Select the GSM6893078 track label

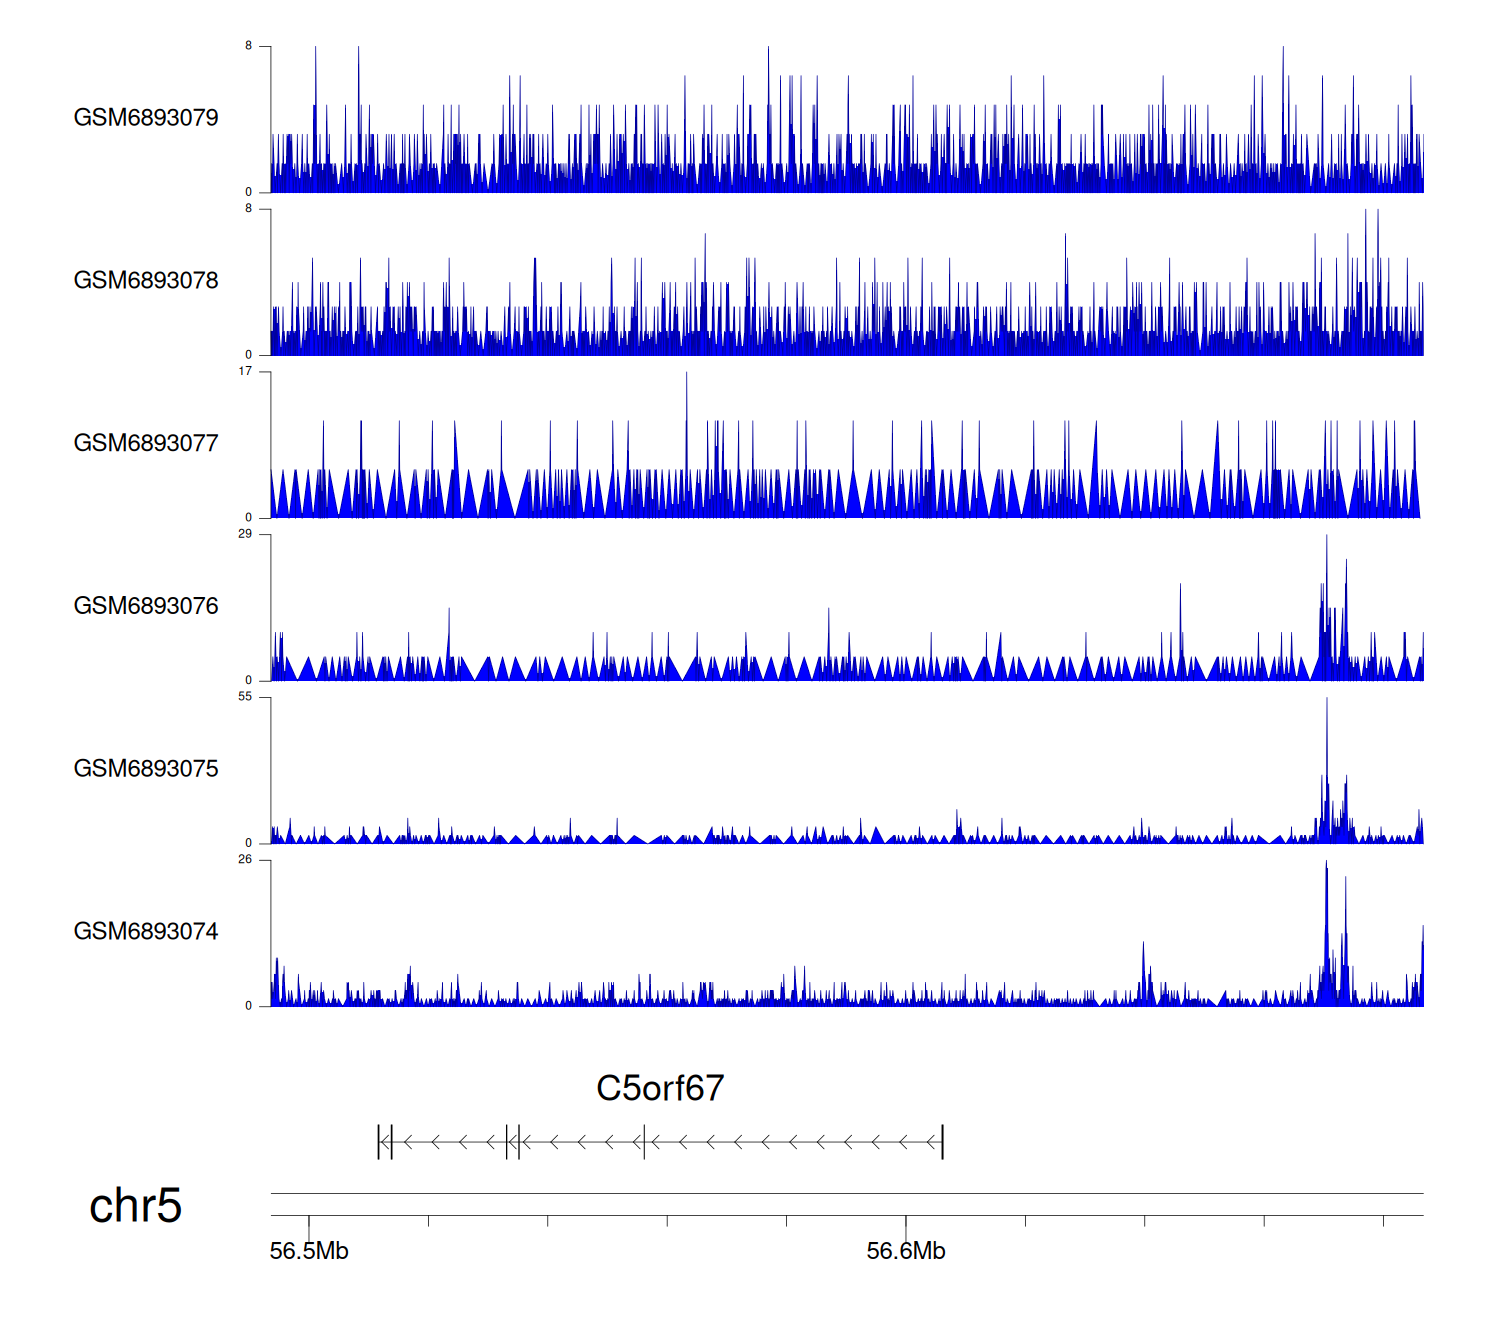[146, 281]
